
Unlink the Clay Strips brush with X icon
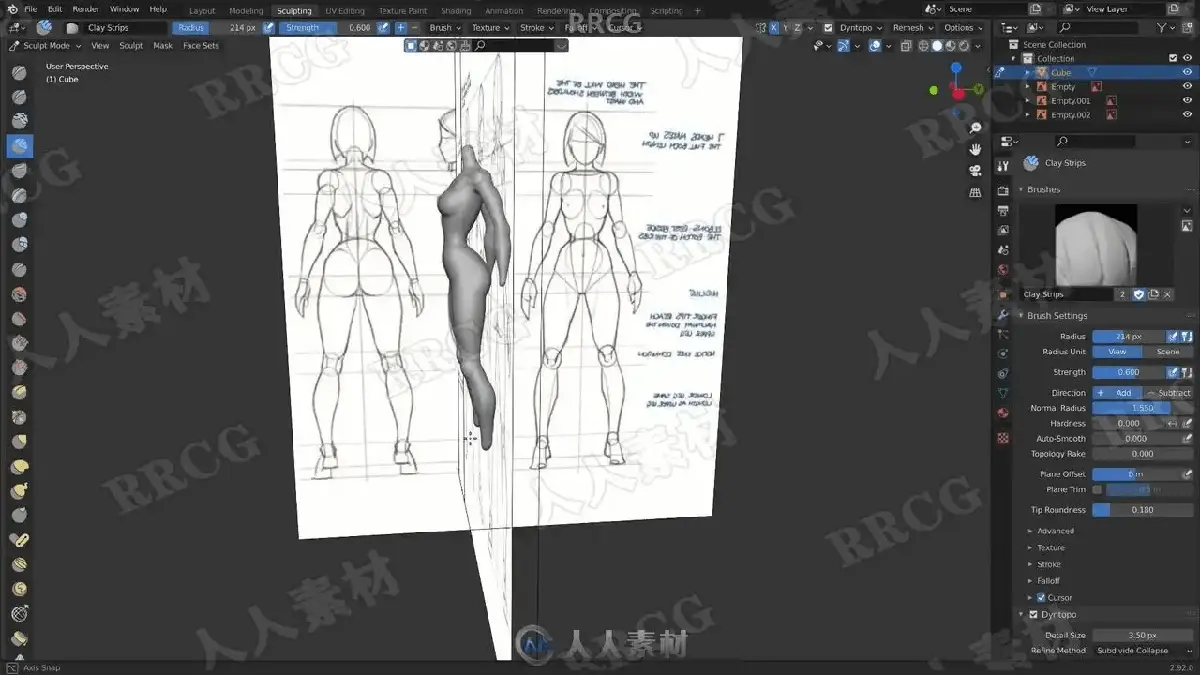click(1167, 294)
